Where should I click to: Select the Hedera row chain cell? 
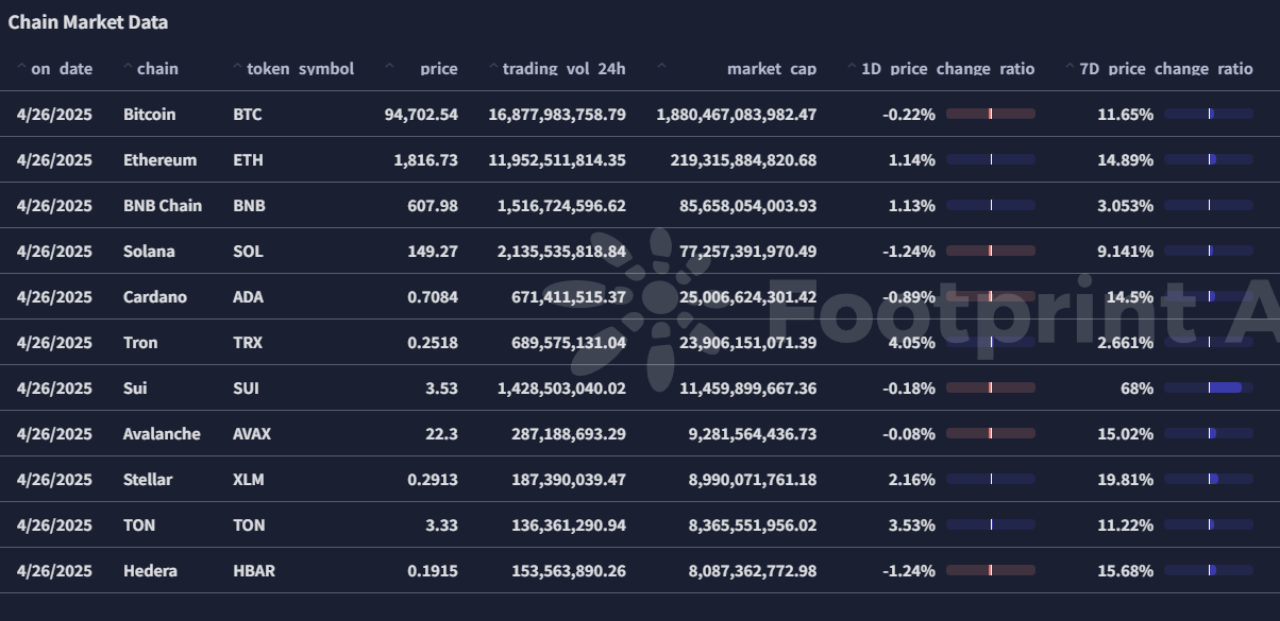pos(150,571)
